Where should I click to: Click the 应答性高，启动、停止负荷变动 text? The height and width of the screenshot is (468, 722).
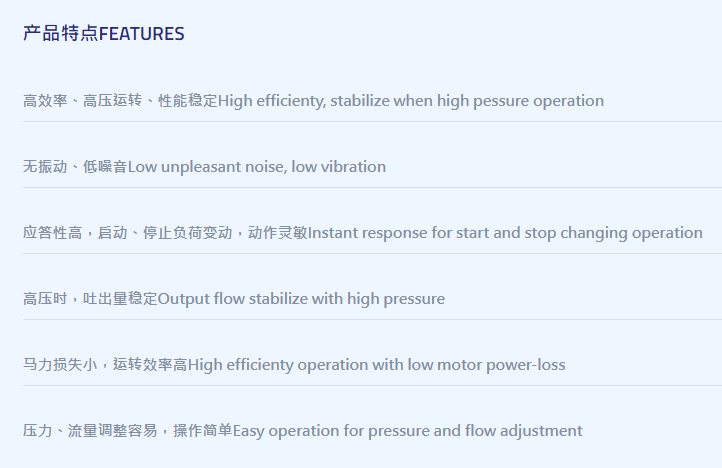click(x=128, y=233)
